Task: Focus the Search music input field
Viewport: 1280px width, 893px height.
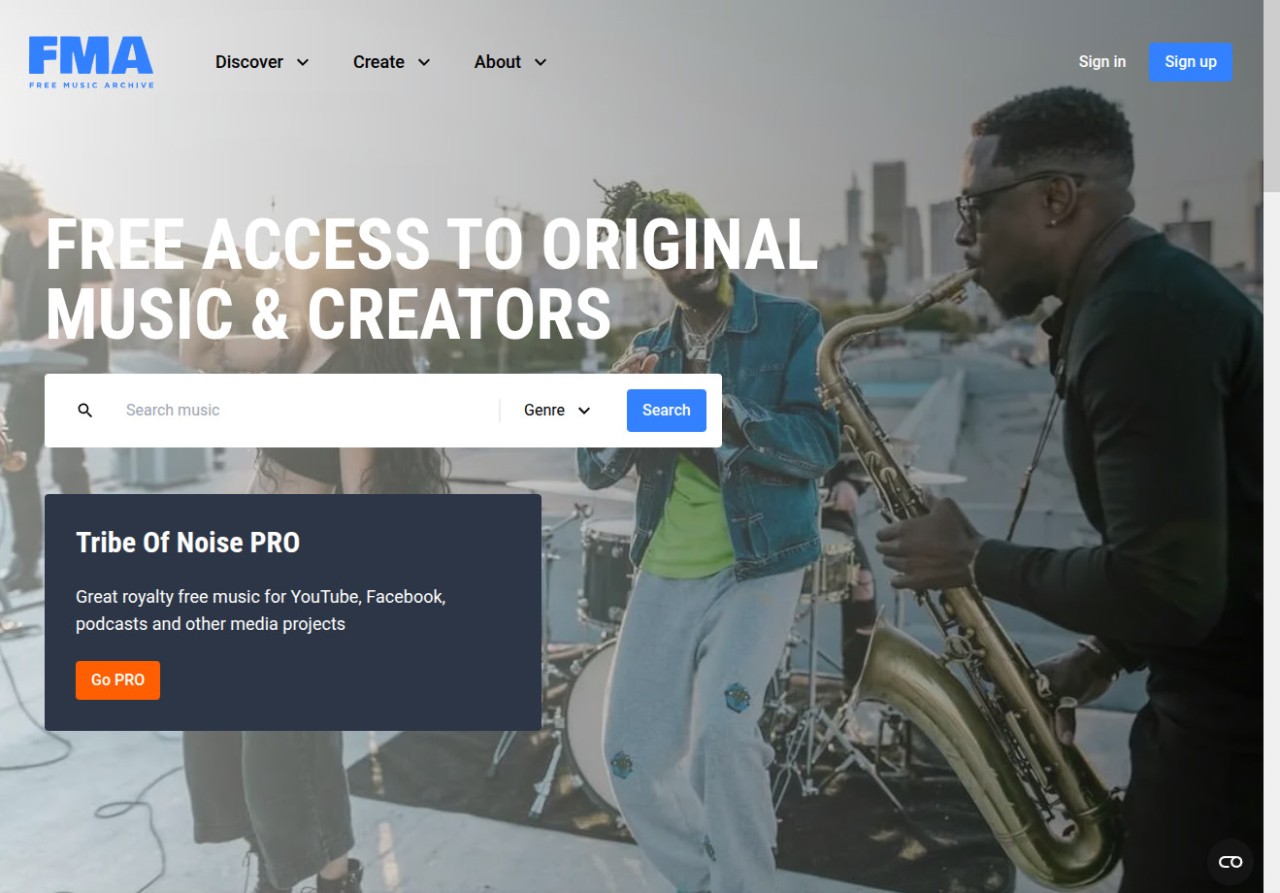Action: click(x=305, y=410)
